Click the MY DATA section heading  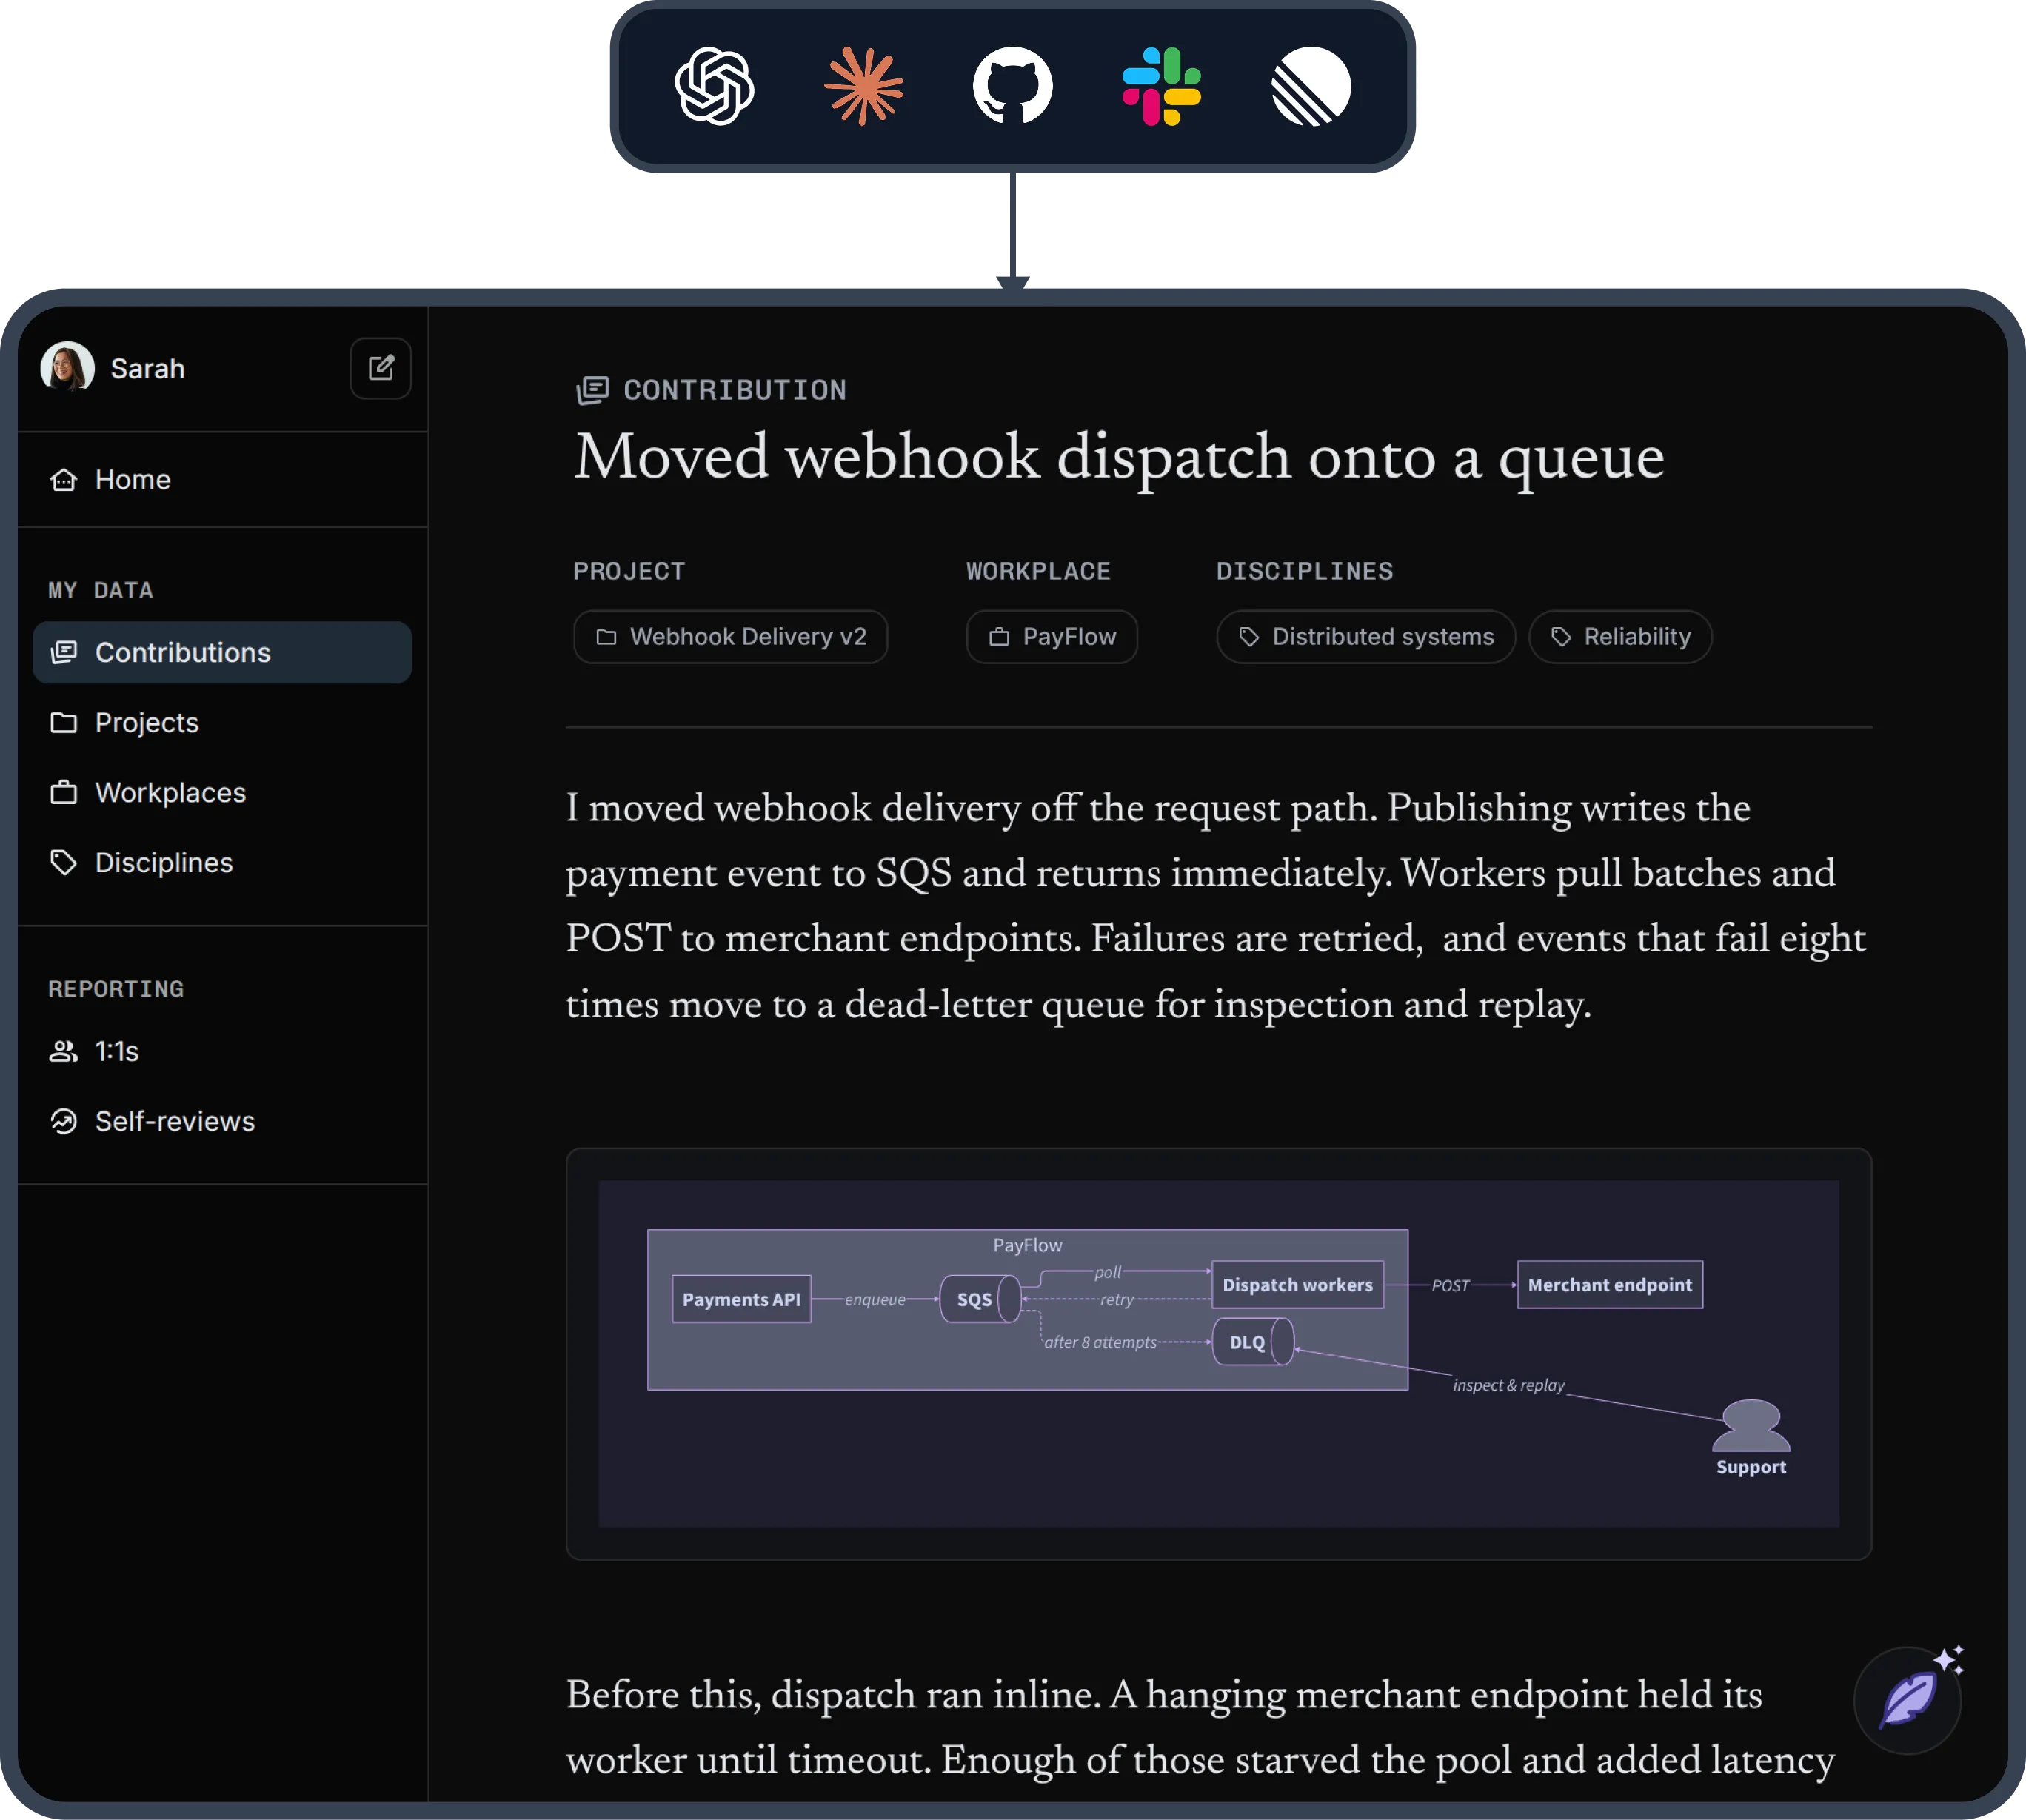click(x=101, y=590)
